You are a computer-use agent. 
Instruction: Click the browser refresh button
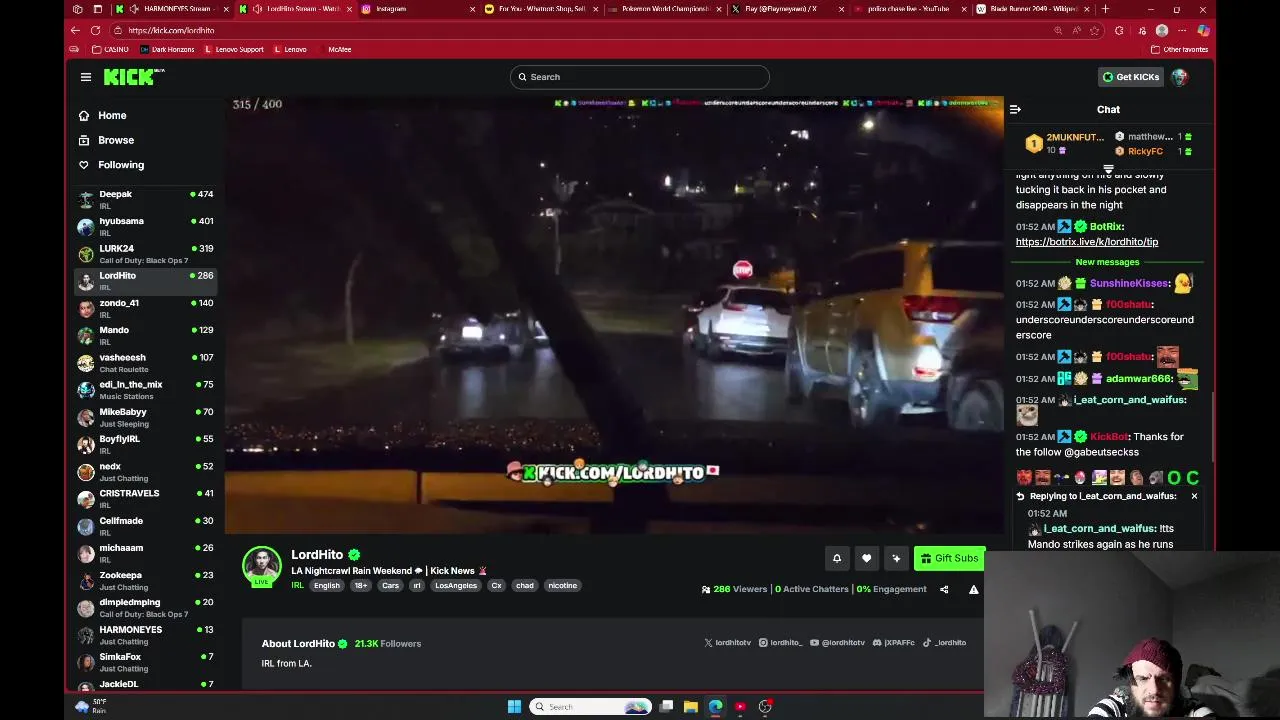[95, 30]
